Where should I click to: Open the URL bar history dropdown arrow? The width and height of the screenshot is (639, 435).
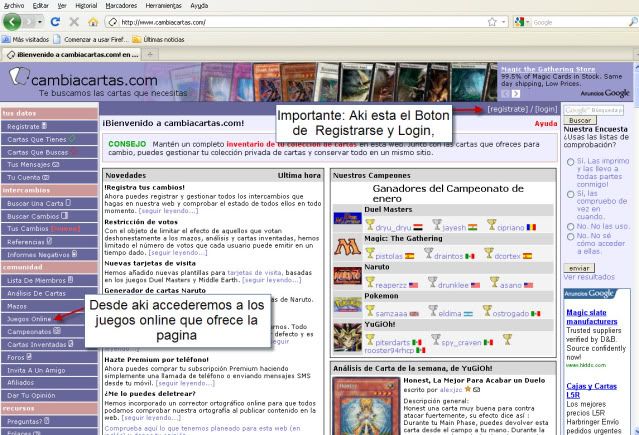tap(504, 22)
